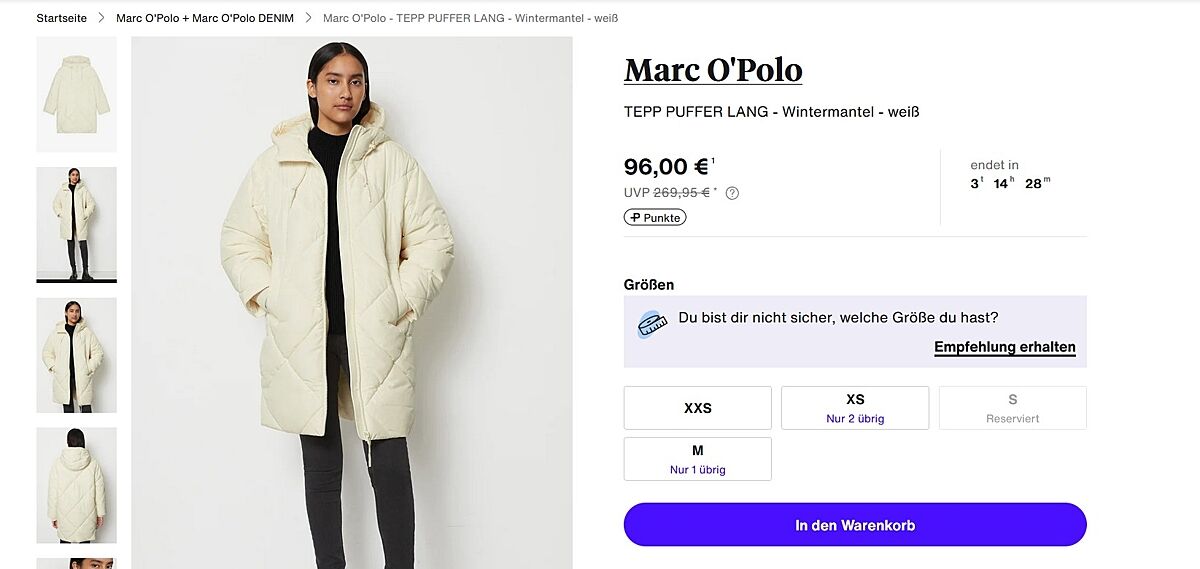Add item with In den Warenkorb
This screenshot has width=1200, height=569.
[855, 525]
